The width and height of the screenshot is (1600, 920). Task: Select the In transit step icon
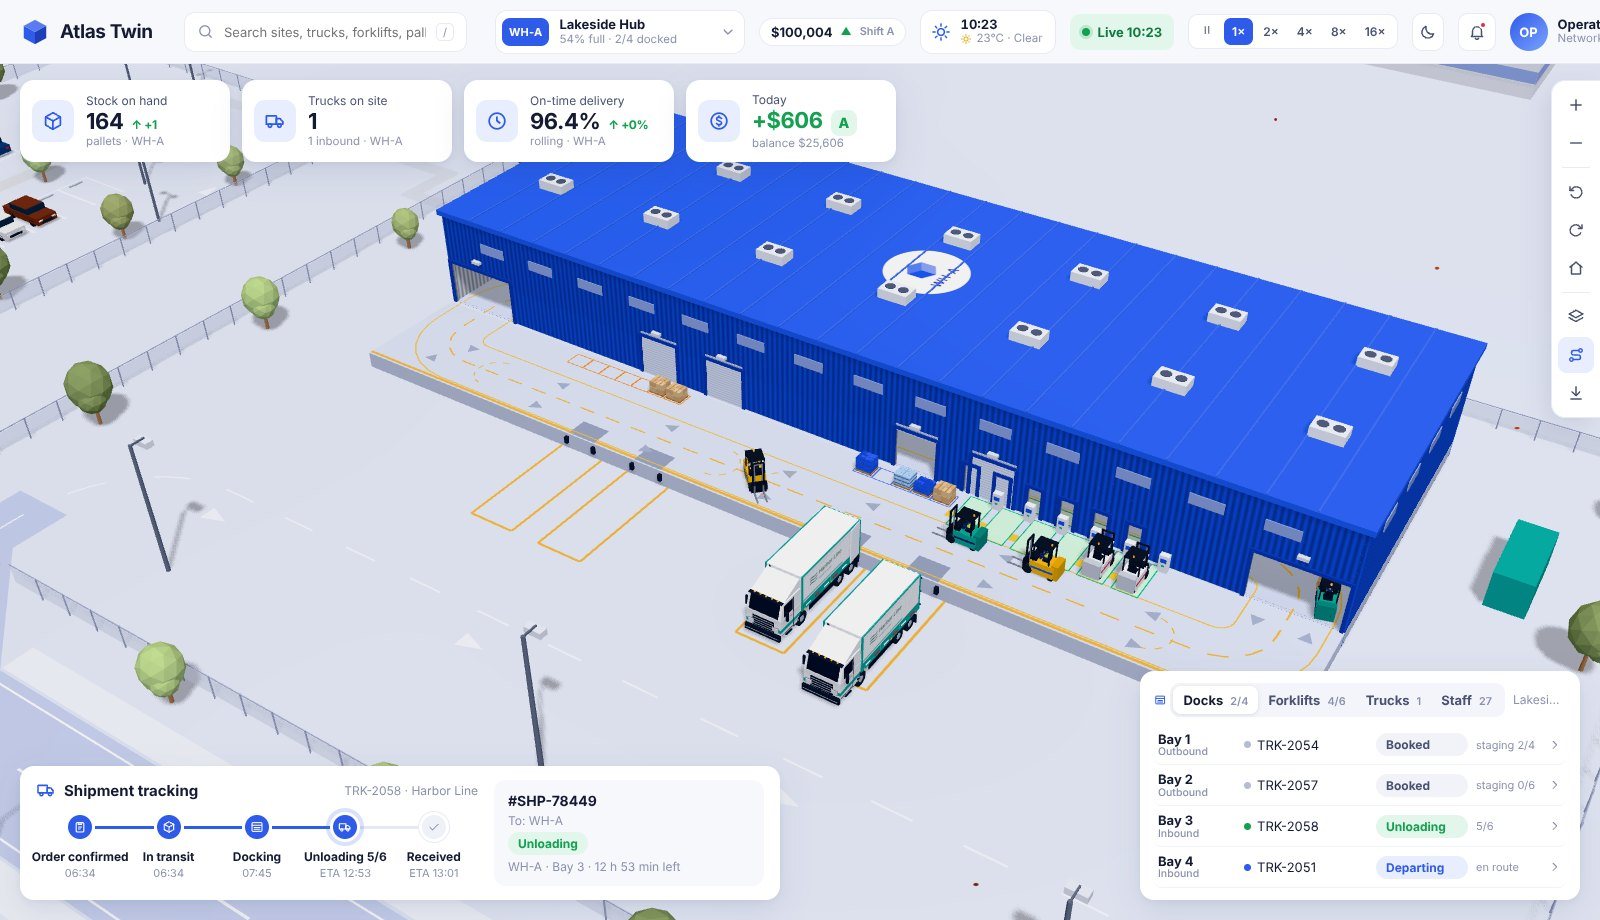pyautogui.click(x=169, y=827)
